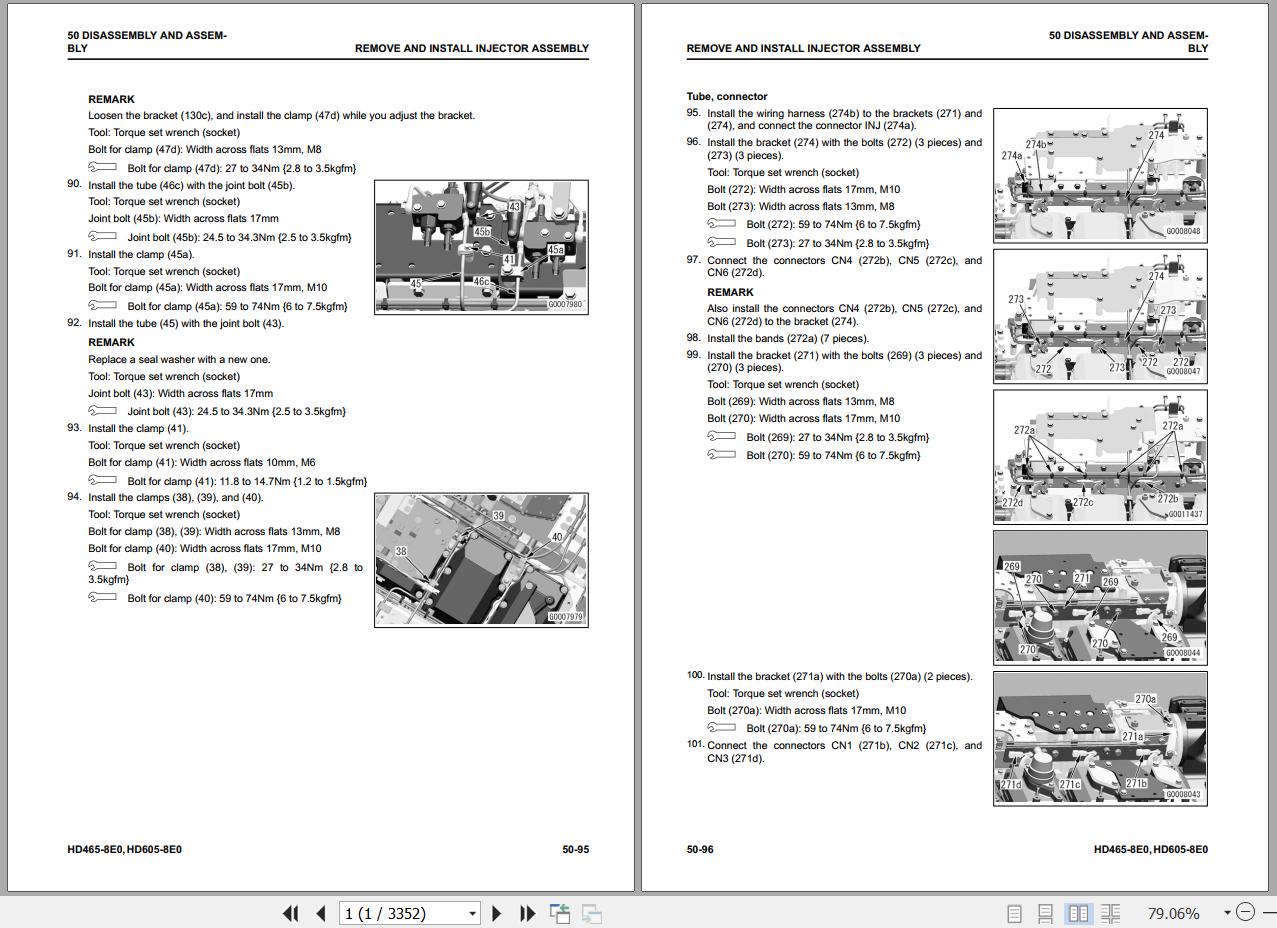Click step 90 'Install the tube (46c)' text

coord(191,185)
